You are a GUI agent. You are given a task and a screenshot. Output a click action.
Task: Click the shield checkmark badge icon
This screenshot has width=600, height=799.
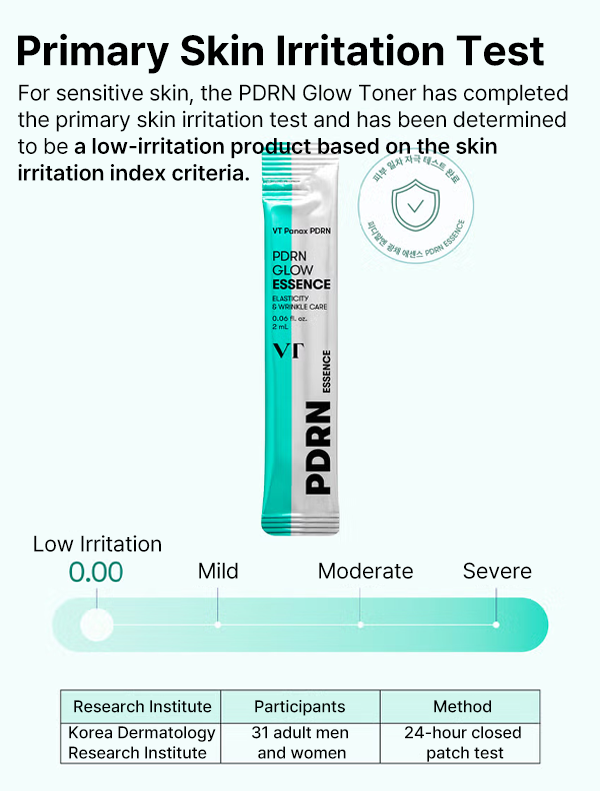coord(412,207)
